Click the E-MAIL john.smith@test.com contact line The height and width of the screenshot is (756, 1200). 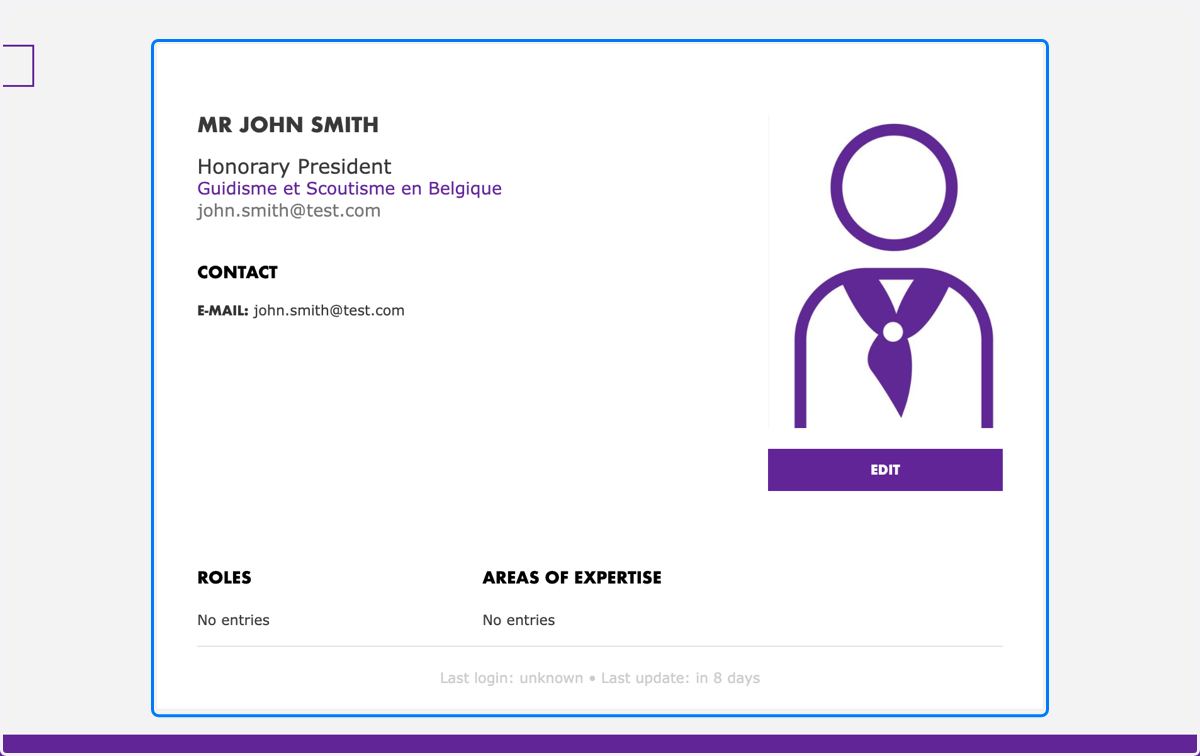[301, 311]
